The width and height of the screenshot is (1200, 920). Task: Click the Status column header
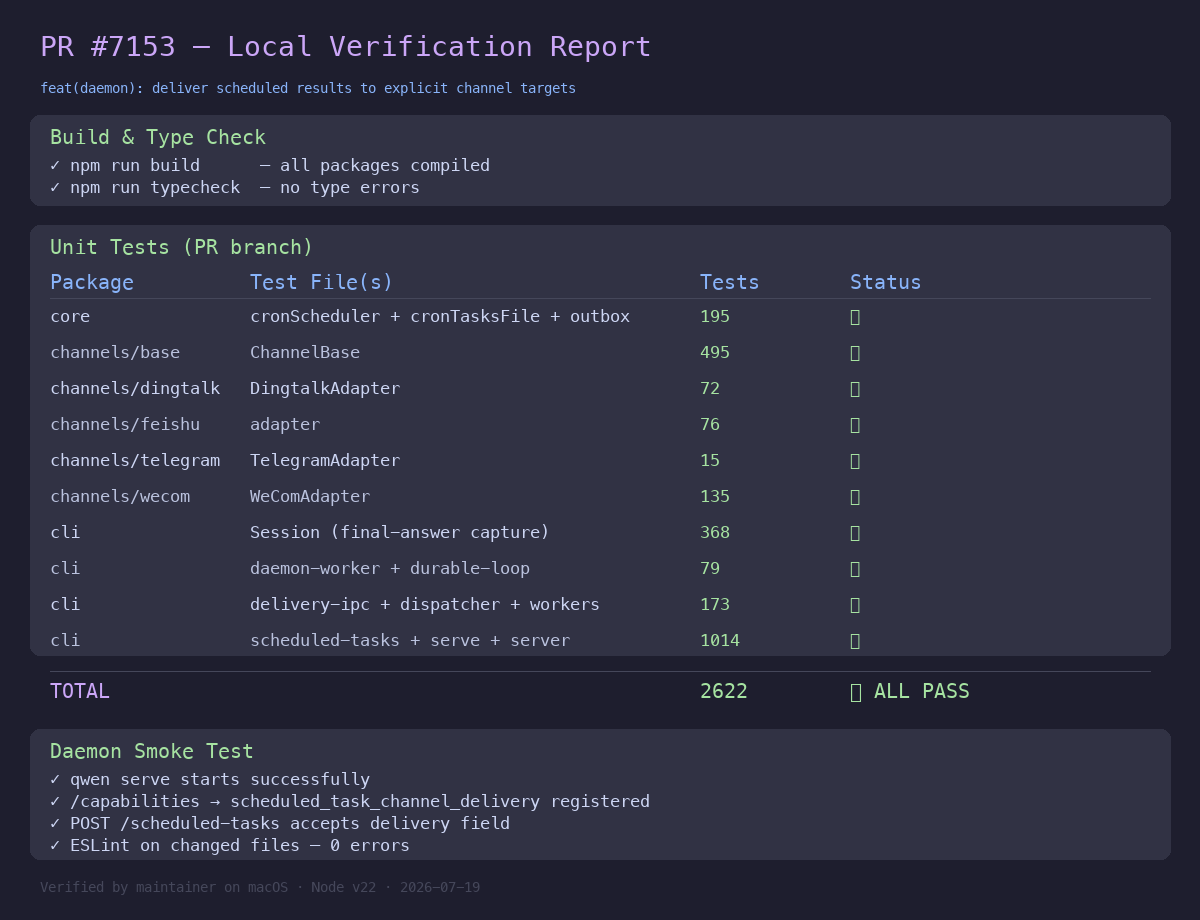(x=886, y=282)
